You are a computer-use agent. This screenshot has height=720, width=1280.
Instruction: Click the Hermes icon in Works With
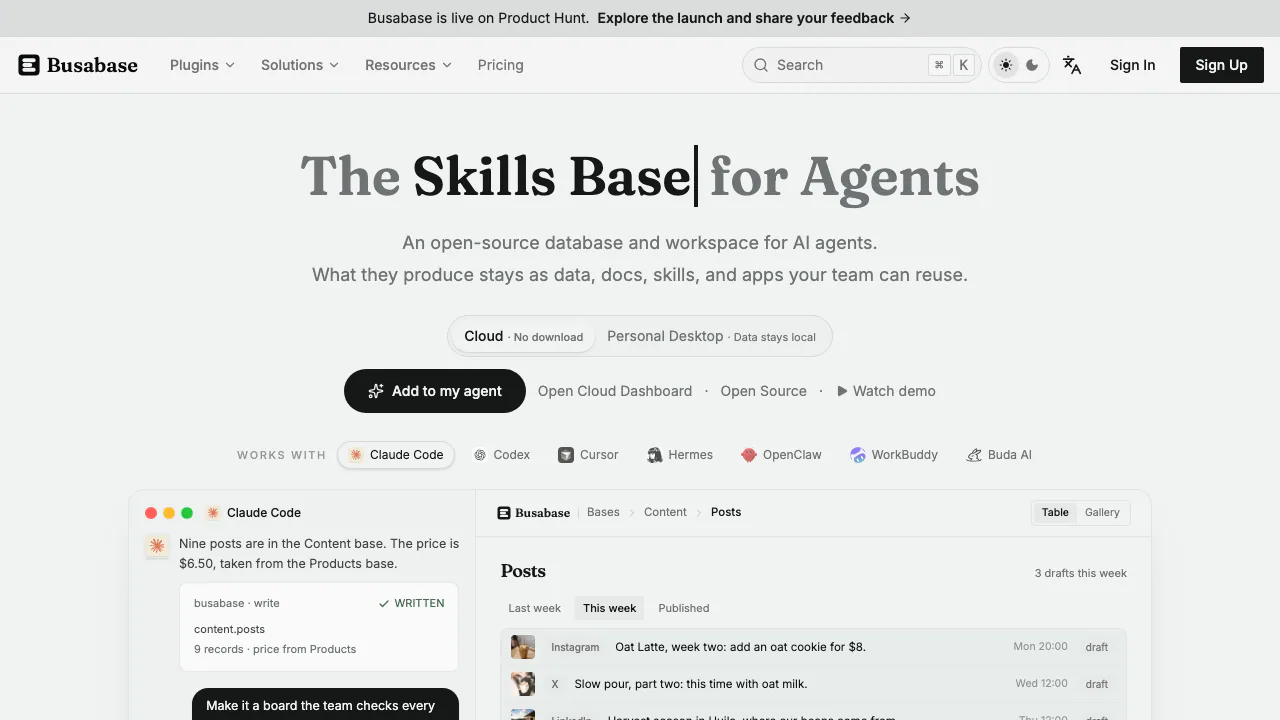click(x=654, y=455)
